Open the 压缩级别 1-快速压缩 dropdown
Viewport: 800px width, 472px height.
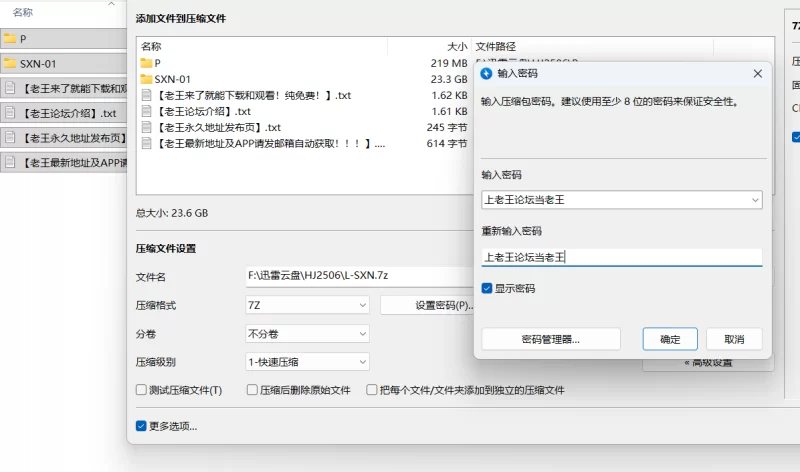pyautogui.click(x=307, y=362)
